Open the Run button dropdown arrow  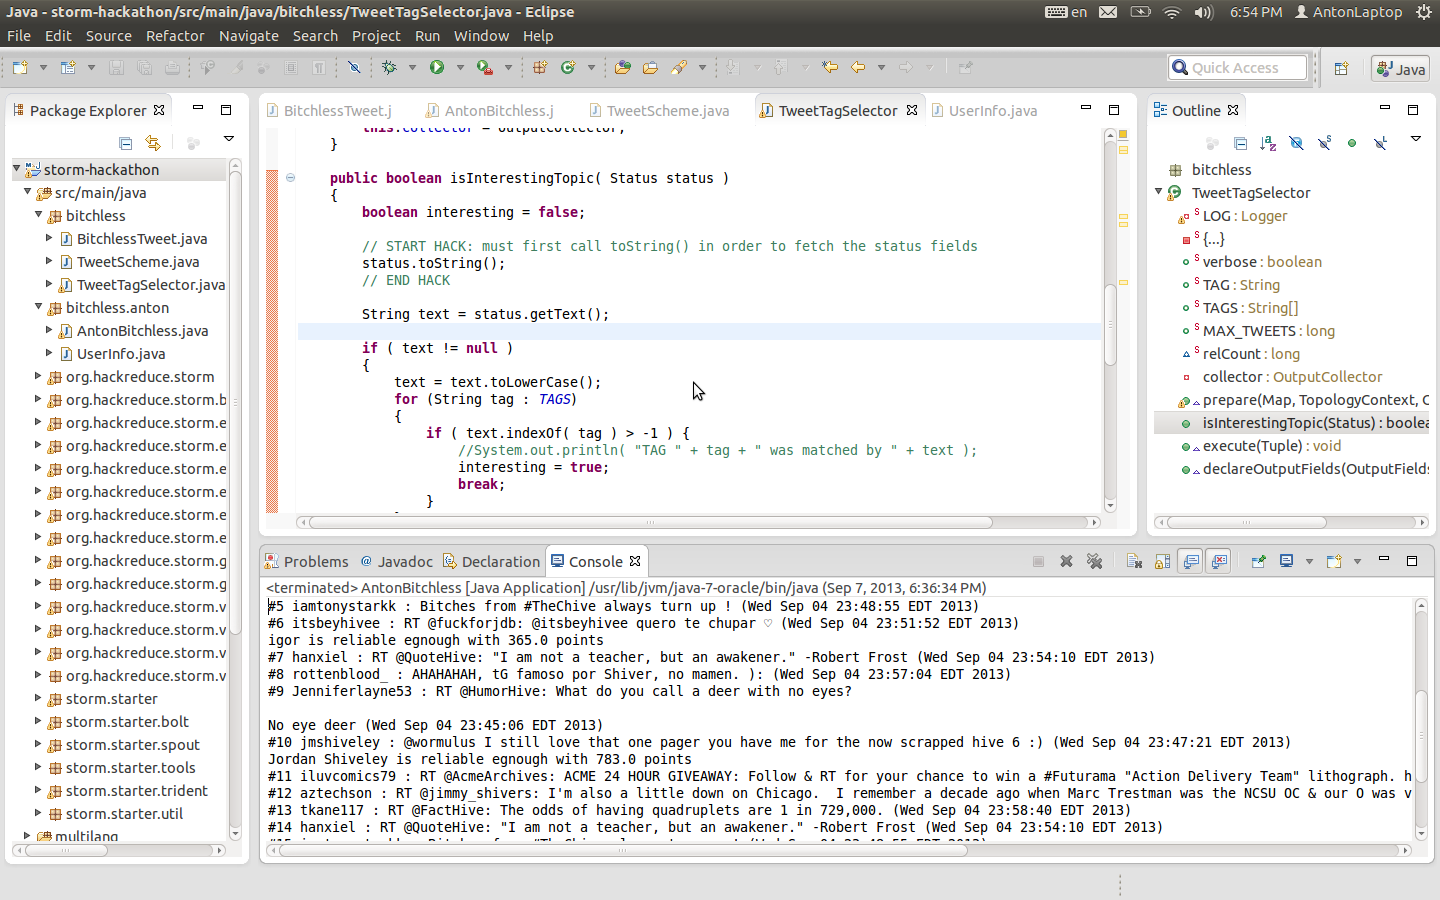pos(460,67)
